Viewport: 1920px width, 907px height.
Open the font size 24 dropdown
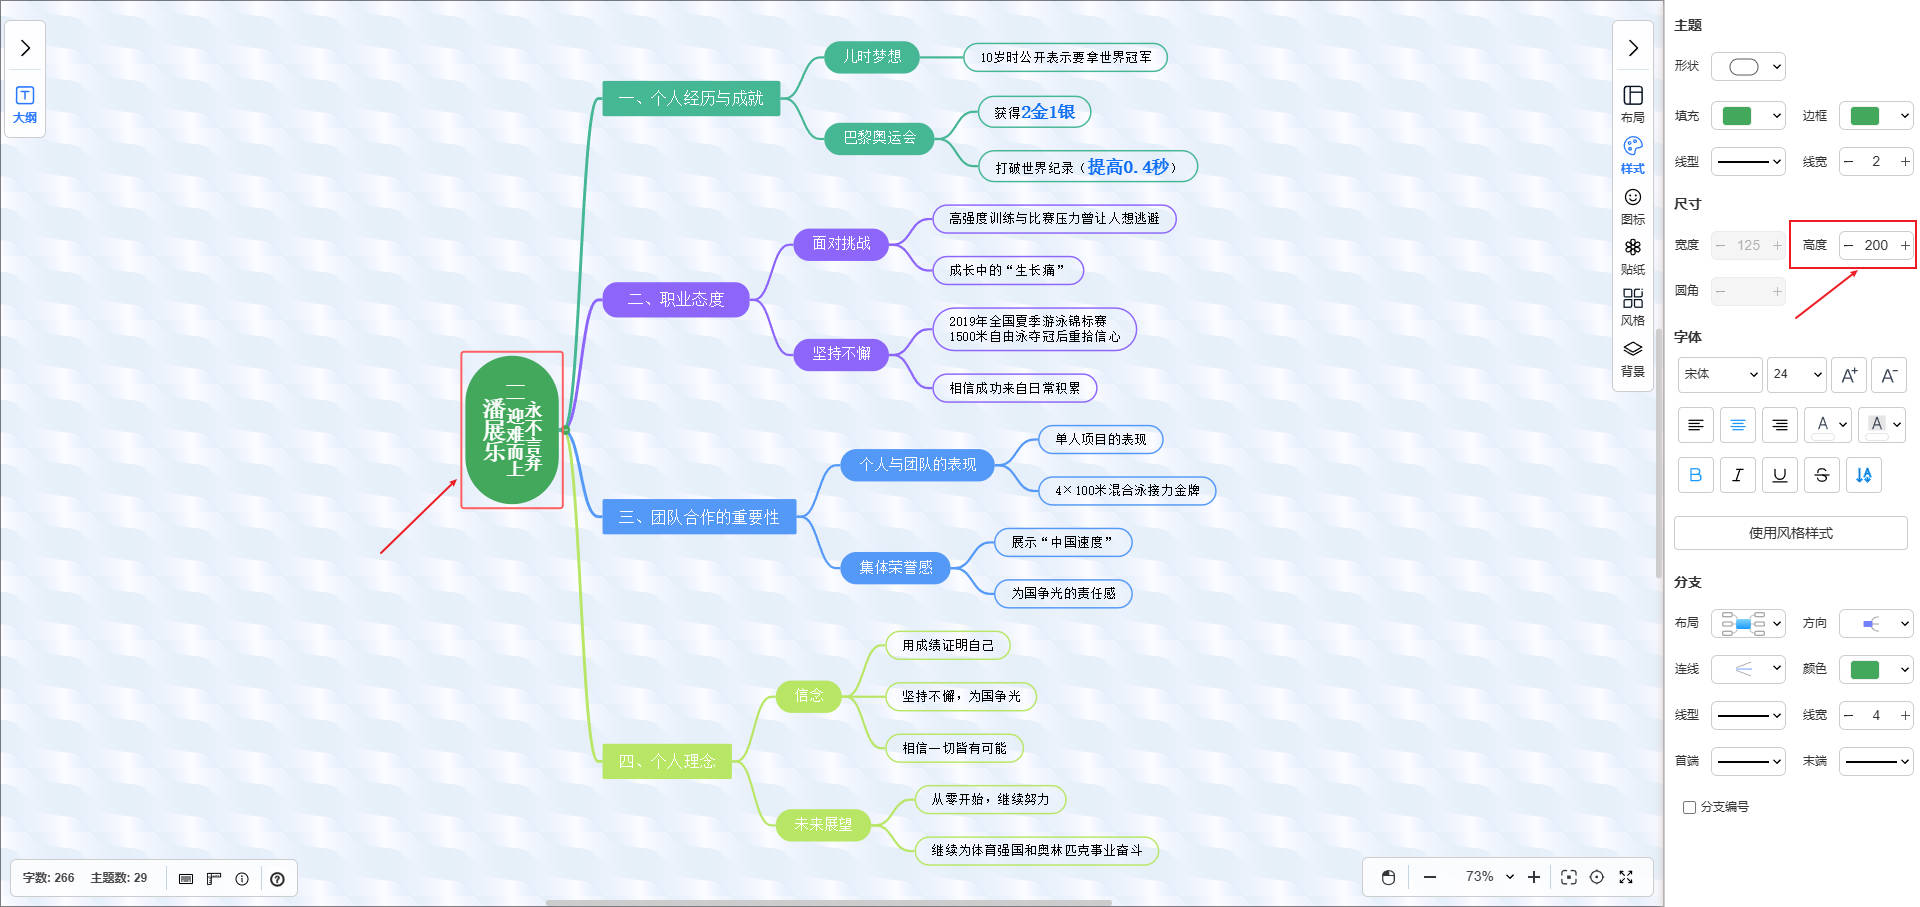(x=1796, y=374)
